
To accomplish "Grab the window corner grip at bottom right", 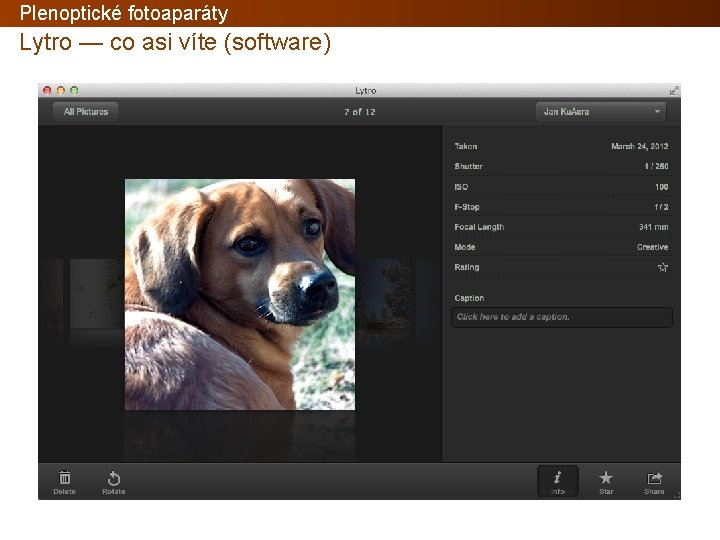I will (x=677, y=496).
